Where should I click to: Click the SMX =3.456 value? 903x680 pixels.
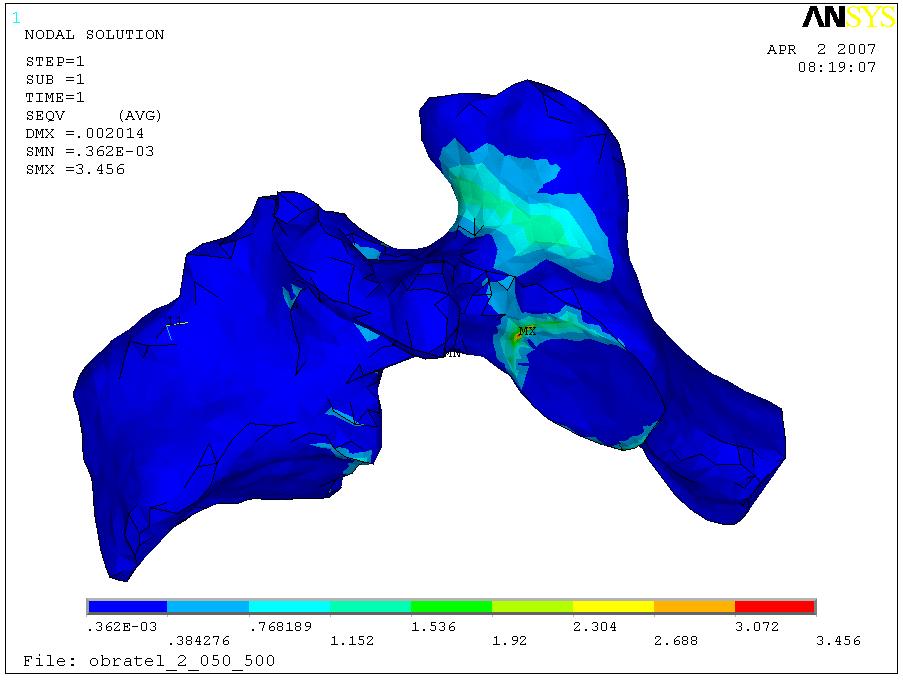click(x=75, y=169)
